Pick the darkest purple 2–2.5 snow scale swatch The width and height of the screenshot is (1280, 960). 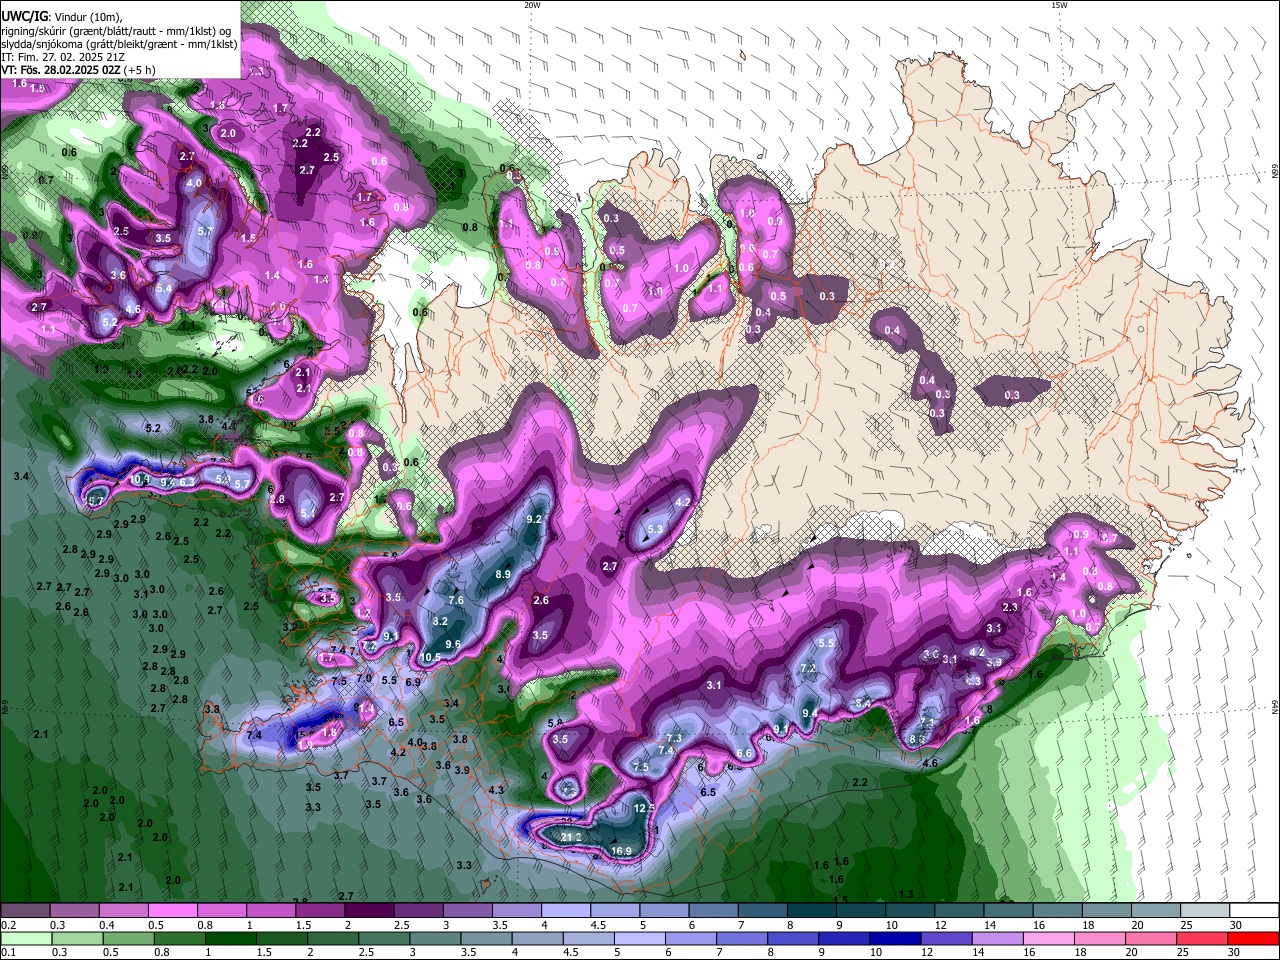[368, 910]
